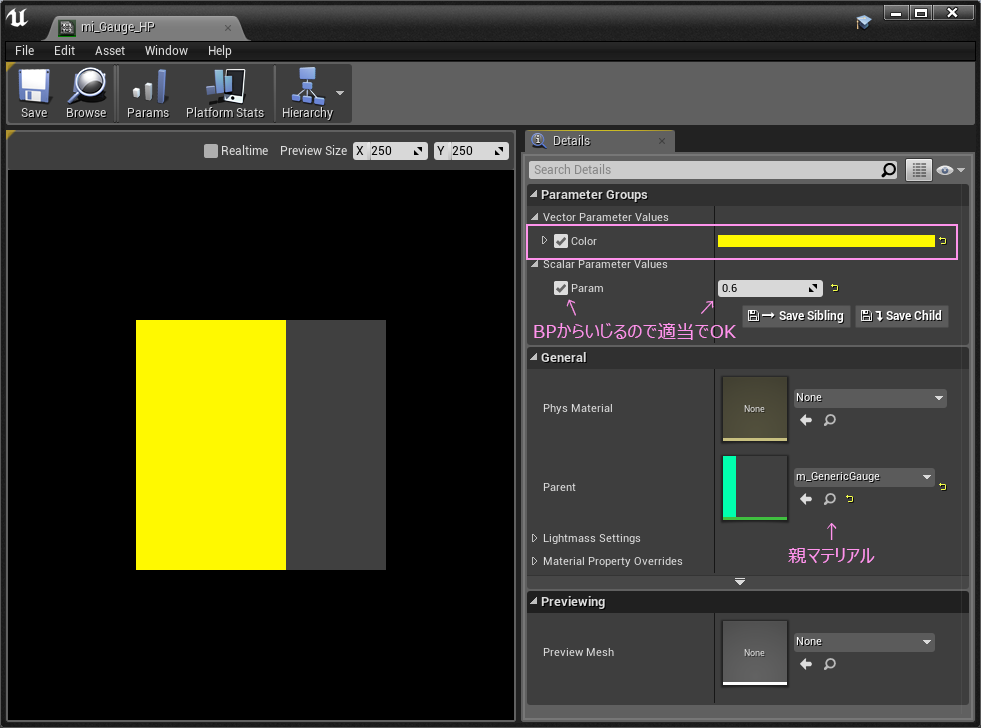Browse to Phys Material asset in browser
The width and height of the screenshot is (981, 728).
click(830, 420)
